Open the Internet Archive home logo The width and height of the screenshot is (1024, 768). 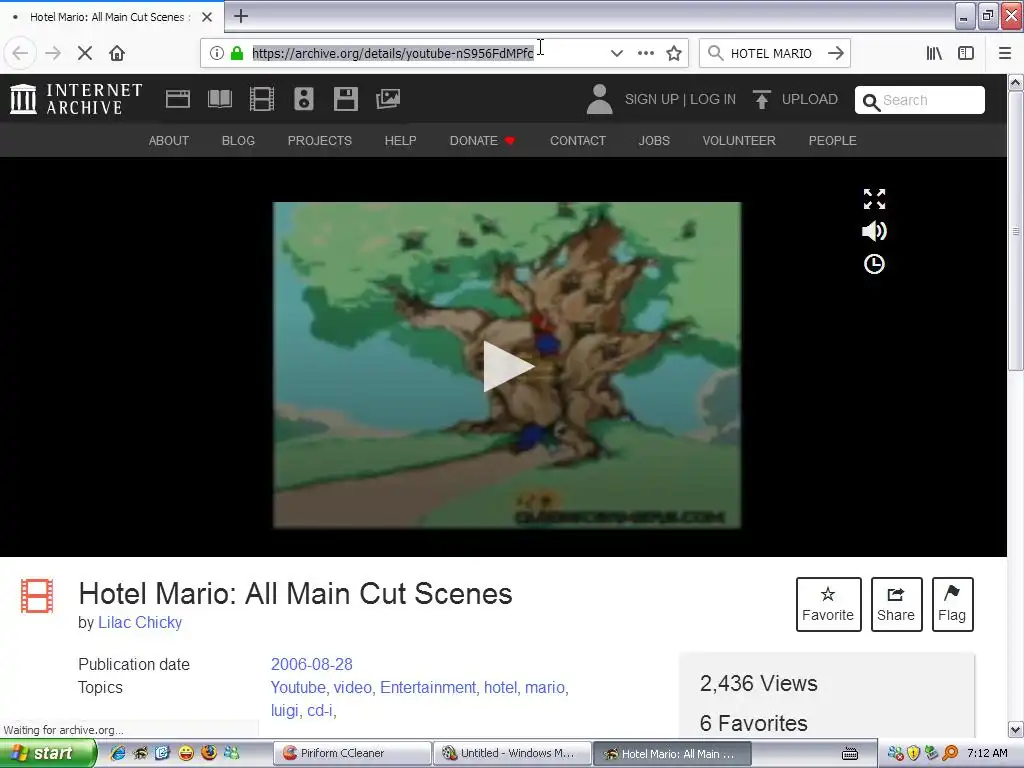pos(76,99)
